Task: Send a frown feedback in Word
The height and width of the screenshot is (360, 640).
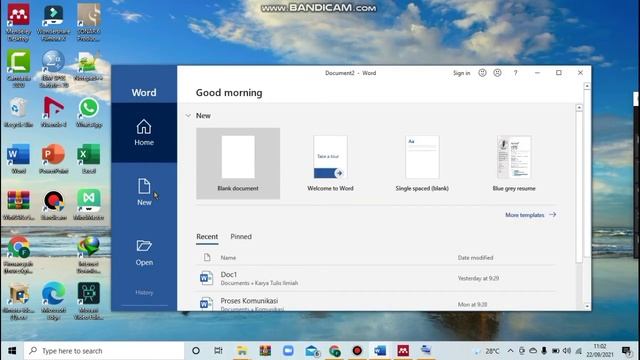Action: pyautogui.click(x=497, y=73)
